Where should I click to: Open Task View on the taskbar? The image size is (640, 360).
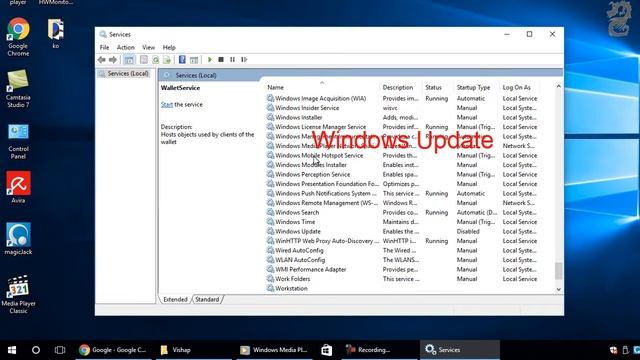[x=60, y=350]
